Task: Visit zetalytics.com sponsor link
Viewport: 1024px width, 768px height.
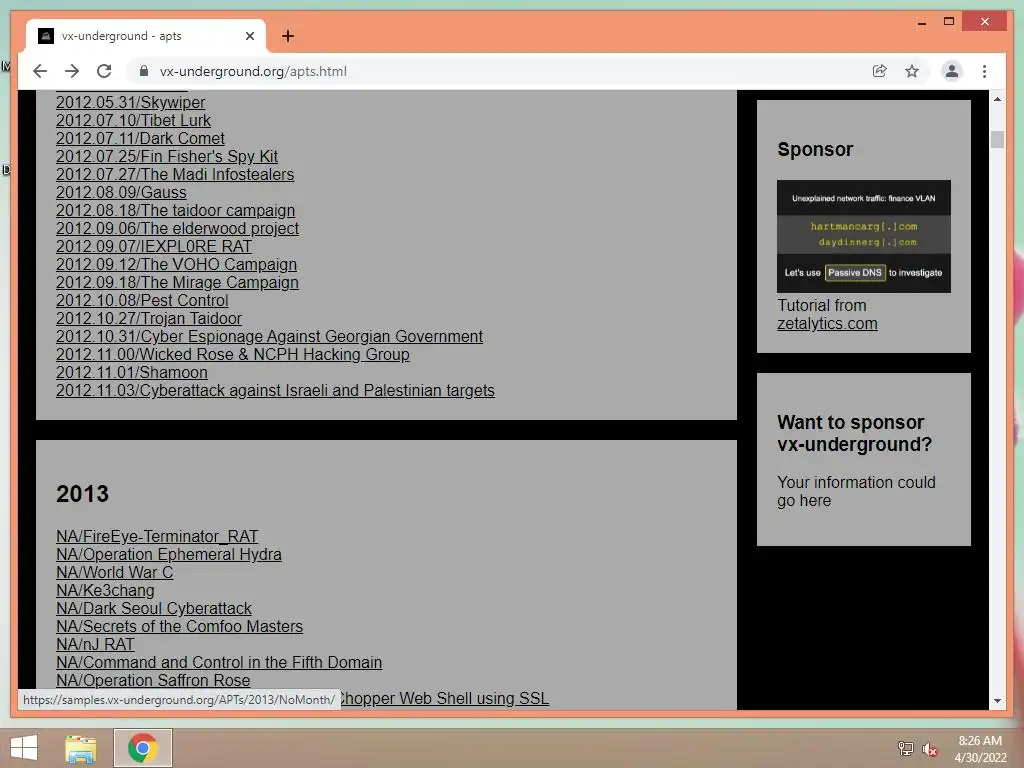Action: (x=827, y=323)
